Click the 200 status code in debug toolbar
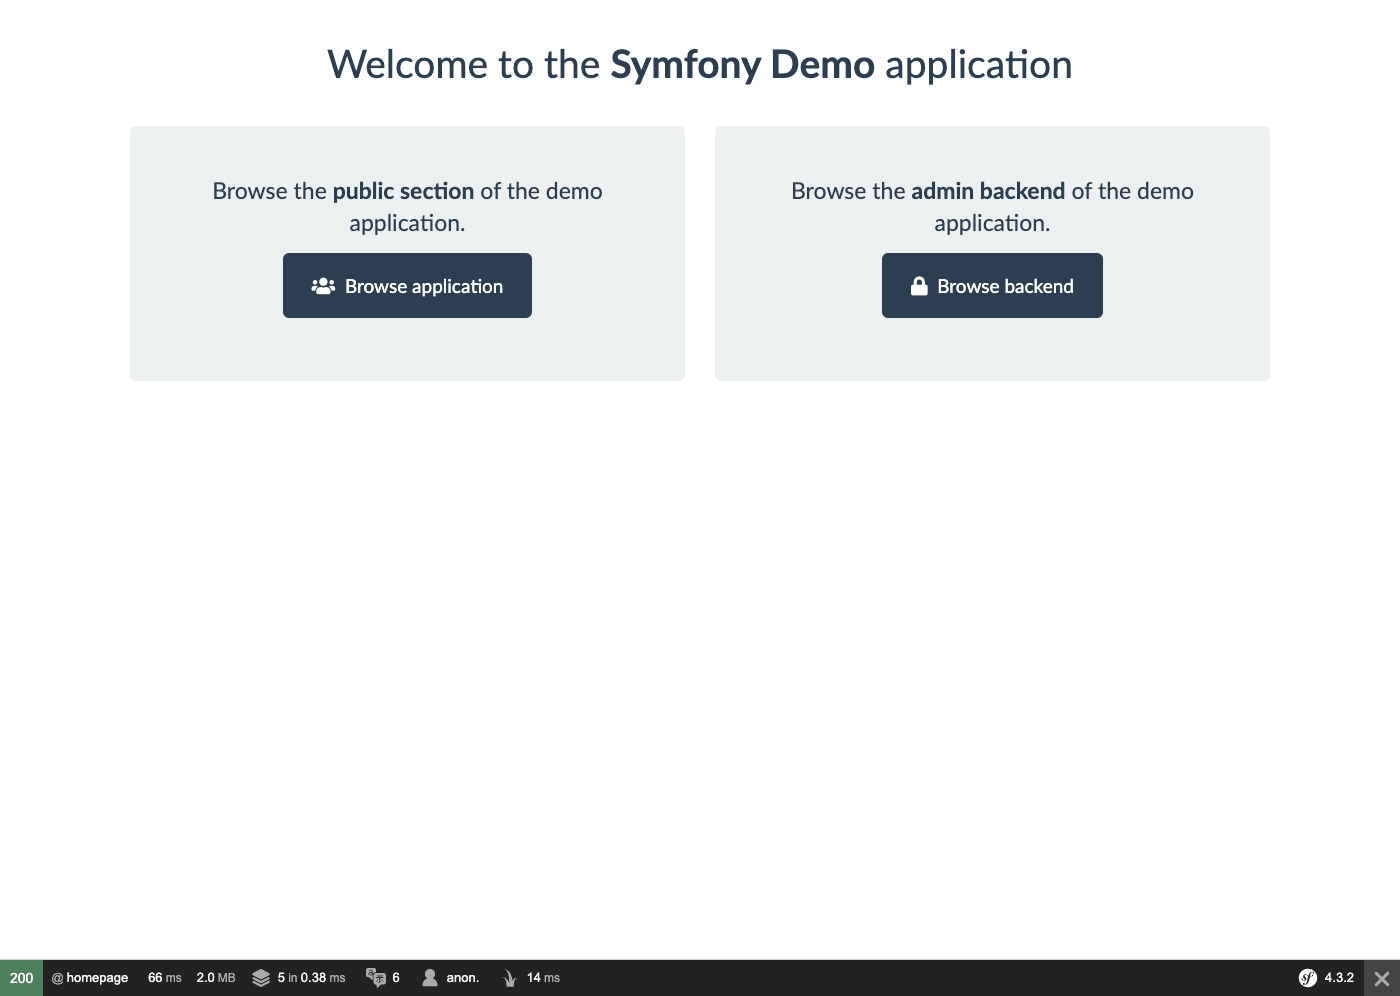 pos(21,978)
